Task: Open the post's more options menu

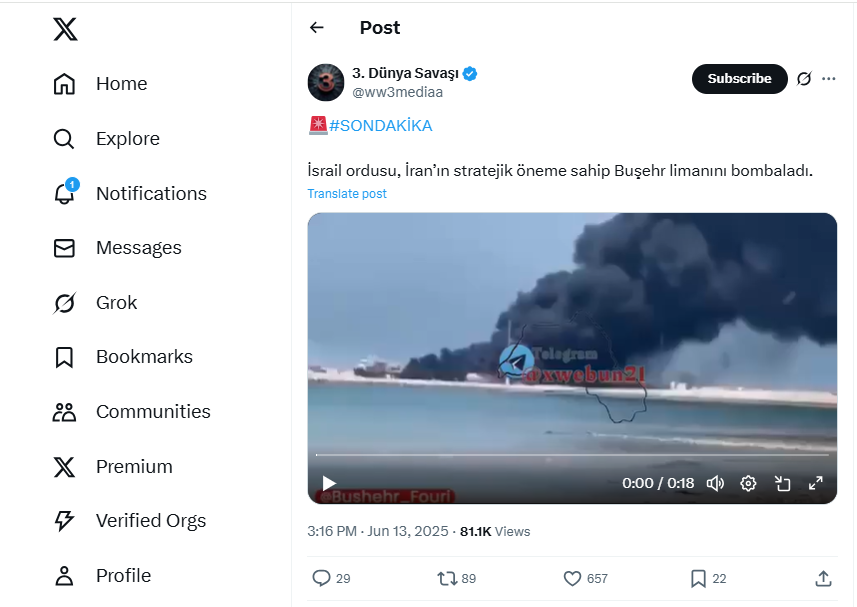Action: pos(828,79)
